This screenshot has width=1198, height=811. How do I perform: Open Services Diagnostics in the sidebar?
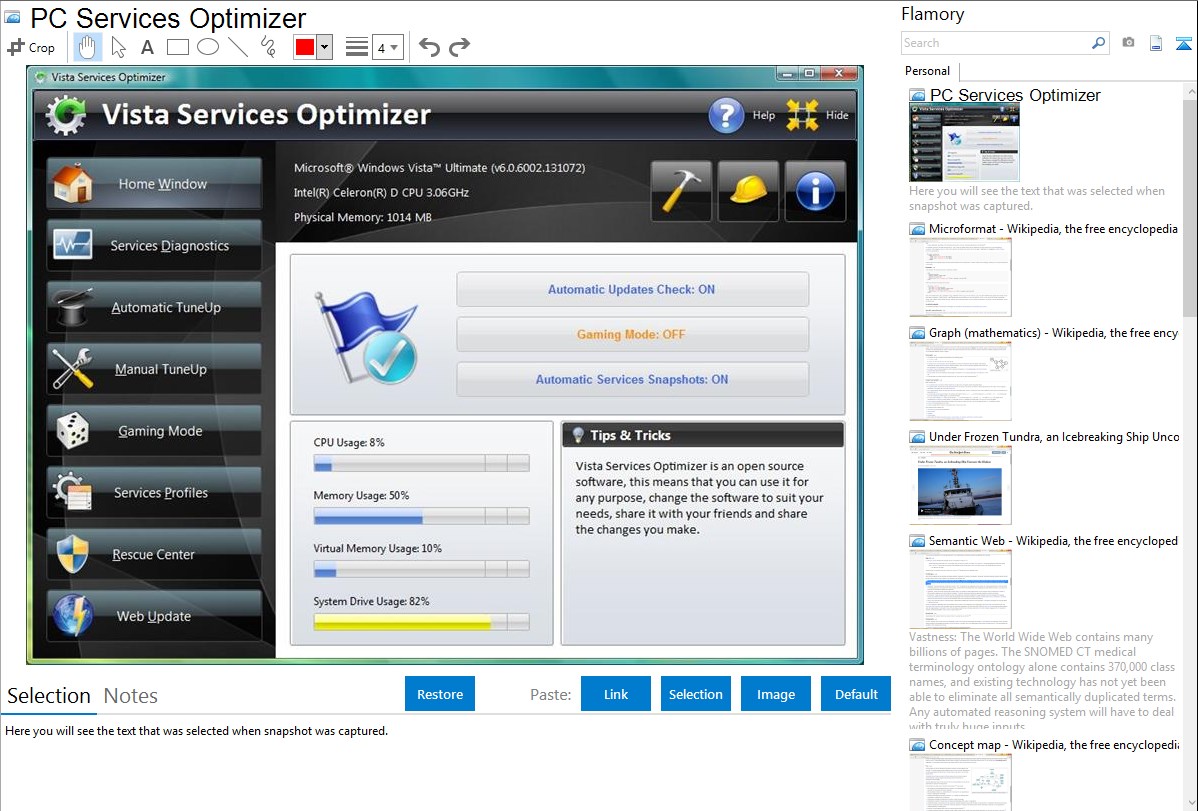coord(154,245)
